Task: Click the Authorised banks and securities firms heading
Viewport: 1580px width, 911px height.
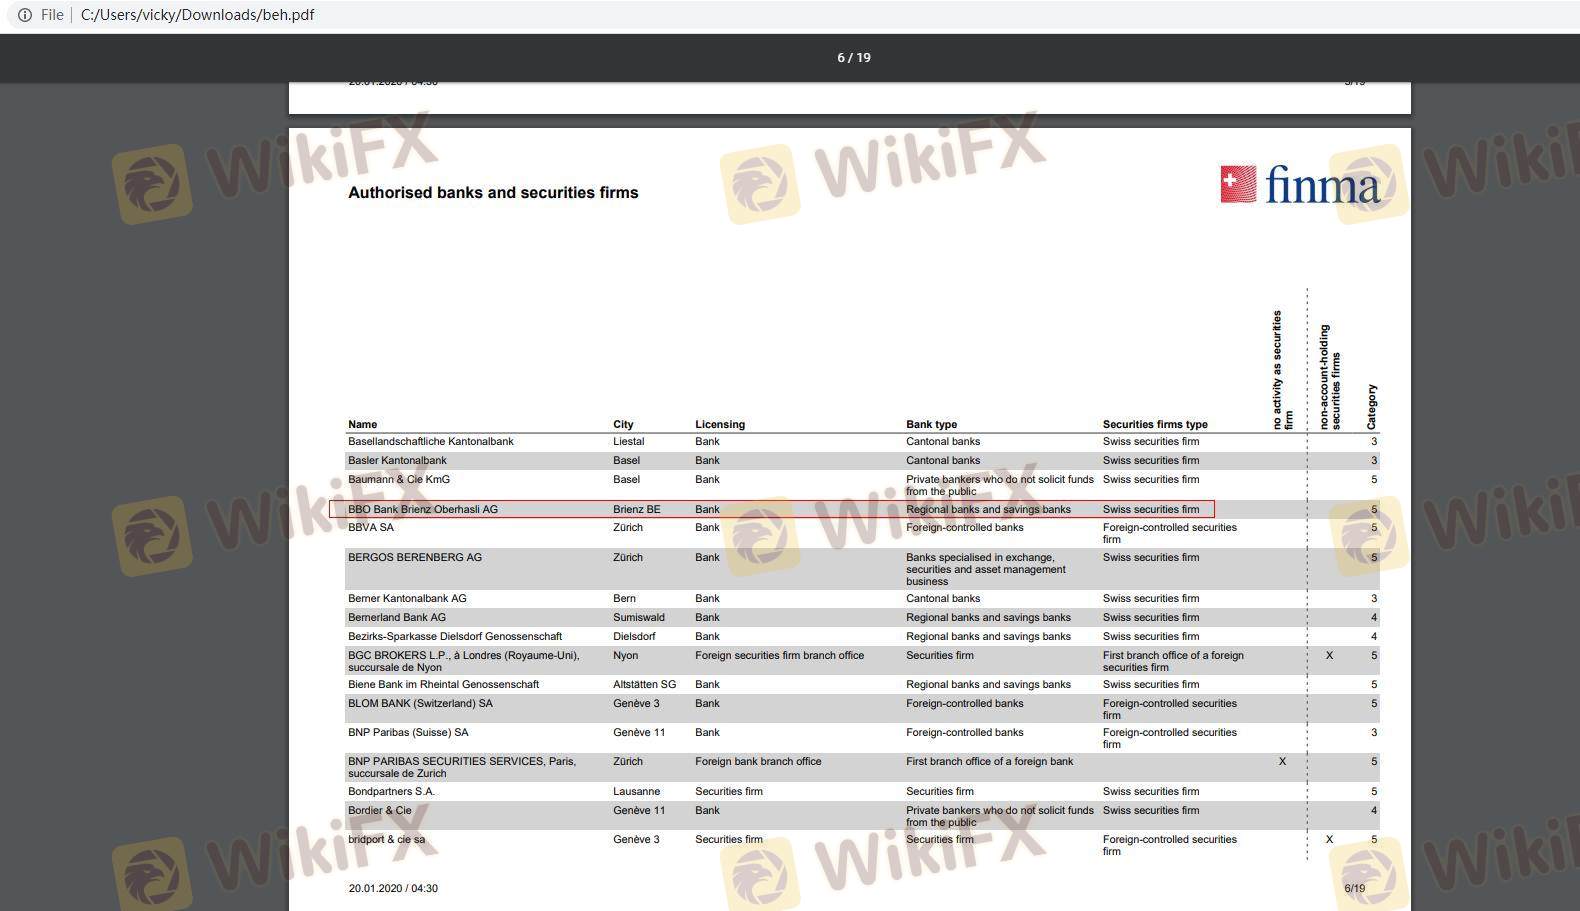Action: (492, 193)
